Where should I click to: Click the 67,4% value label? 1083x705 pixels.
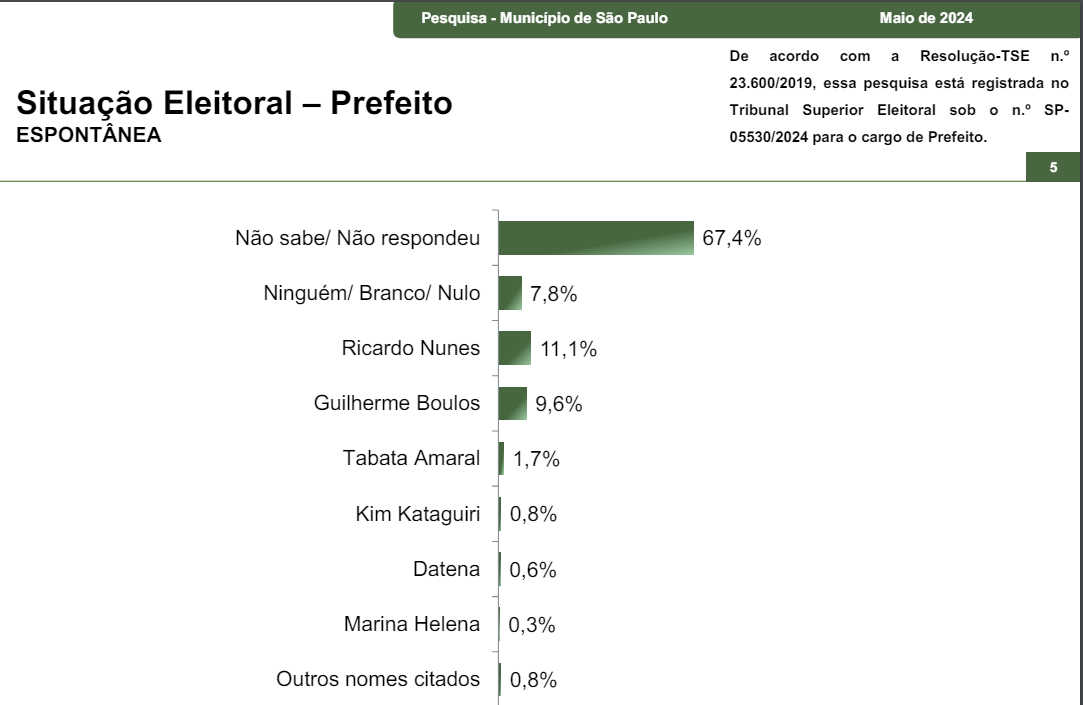(x=731, y=238)
